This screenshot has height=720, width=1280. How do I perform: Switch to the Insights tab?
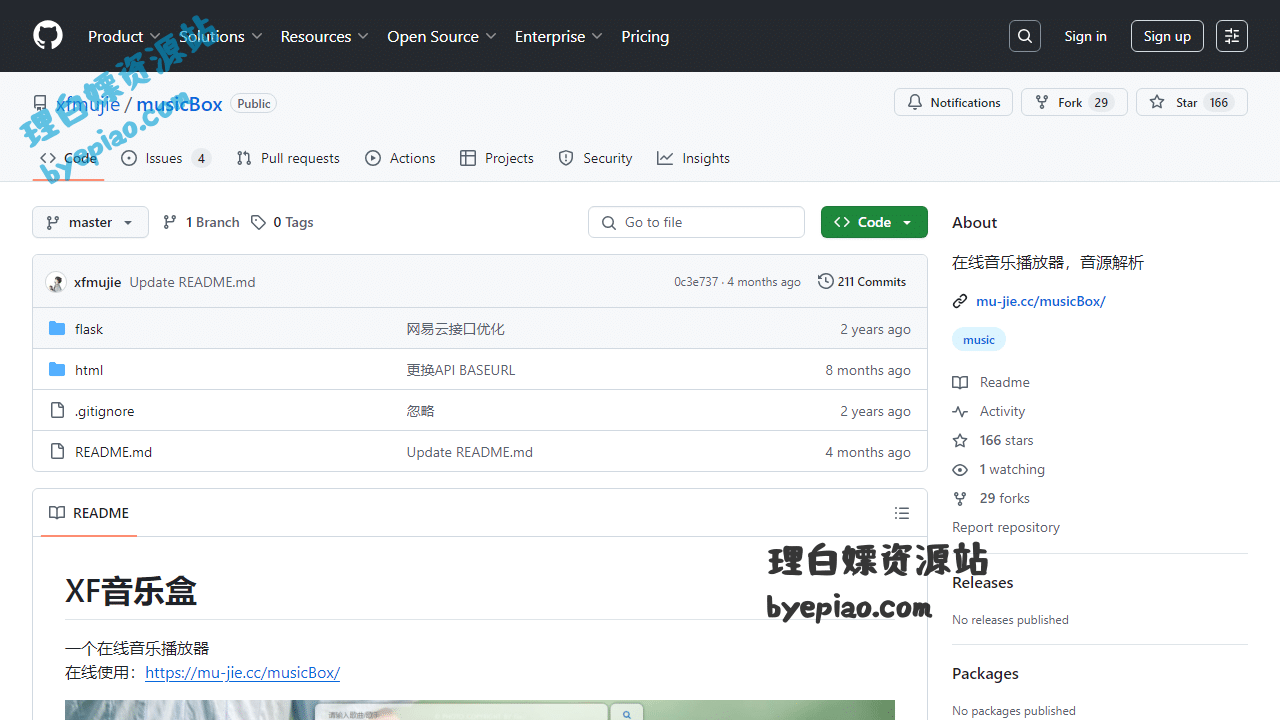(693, 158)
